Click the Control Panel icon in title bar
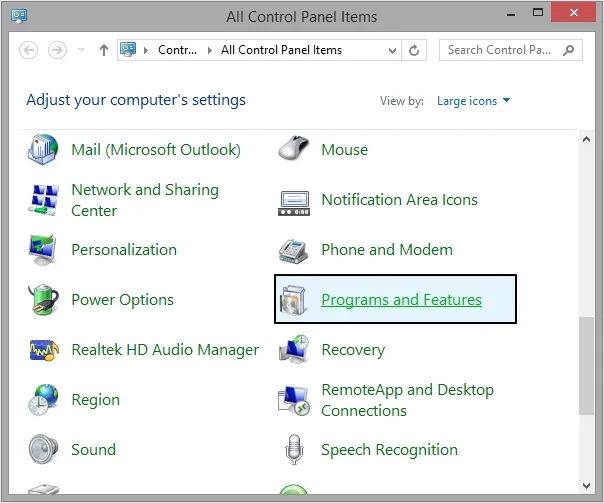Screen dimensions: 604x503 tap(19, 16)
